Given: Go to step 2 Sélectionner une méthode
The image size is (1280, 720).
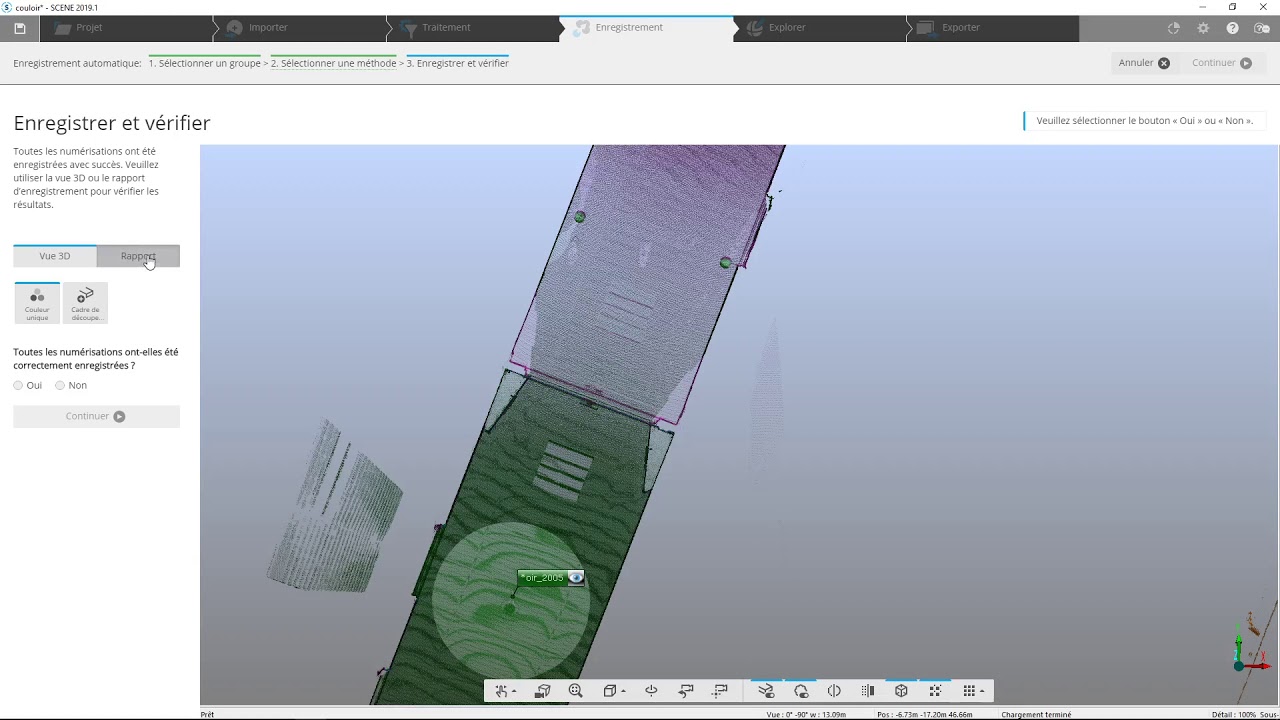Looking at the screenshot, I should [334, 63].
